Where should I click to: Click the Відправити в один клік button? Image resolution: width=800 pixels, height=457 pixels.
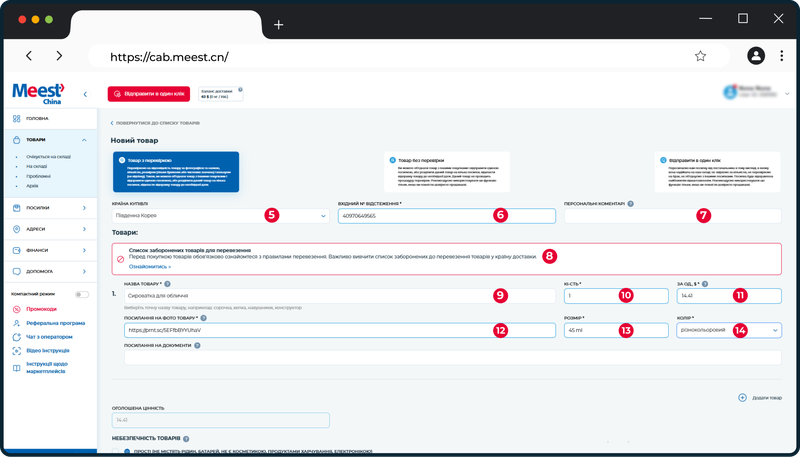point(148,94)
